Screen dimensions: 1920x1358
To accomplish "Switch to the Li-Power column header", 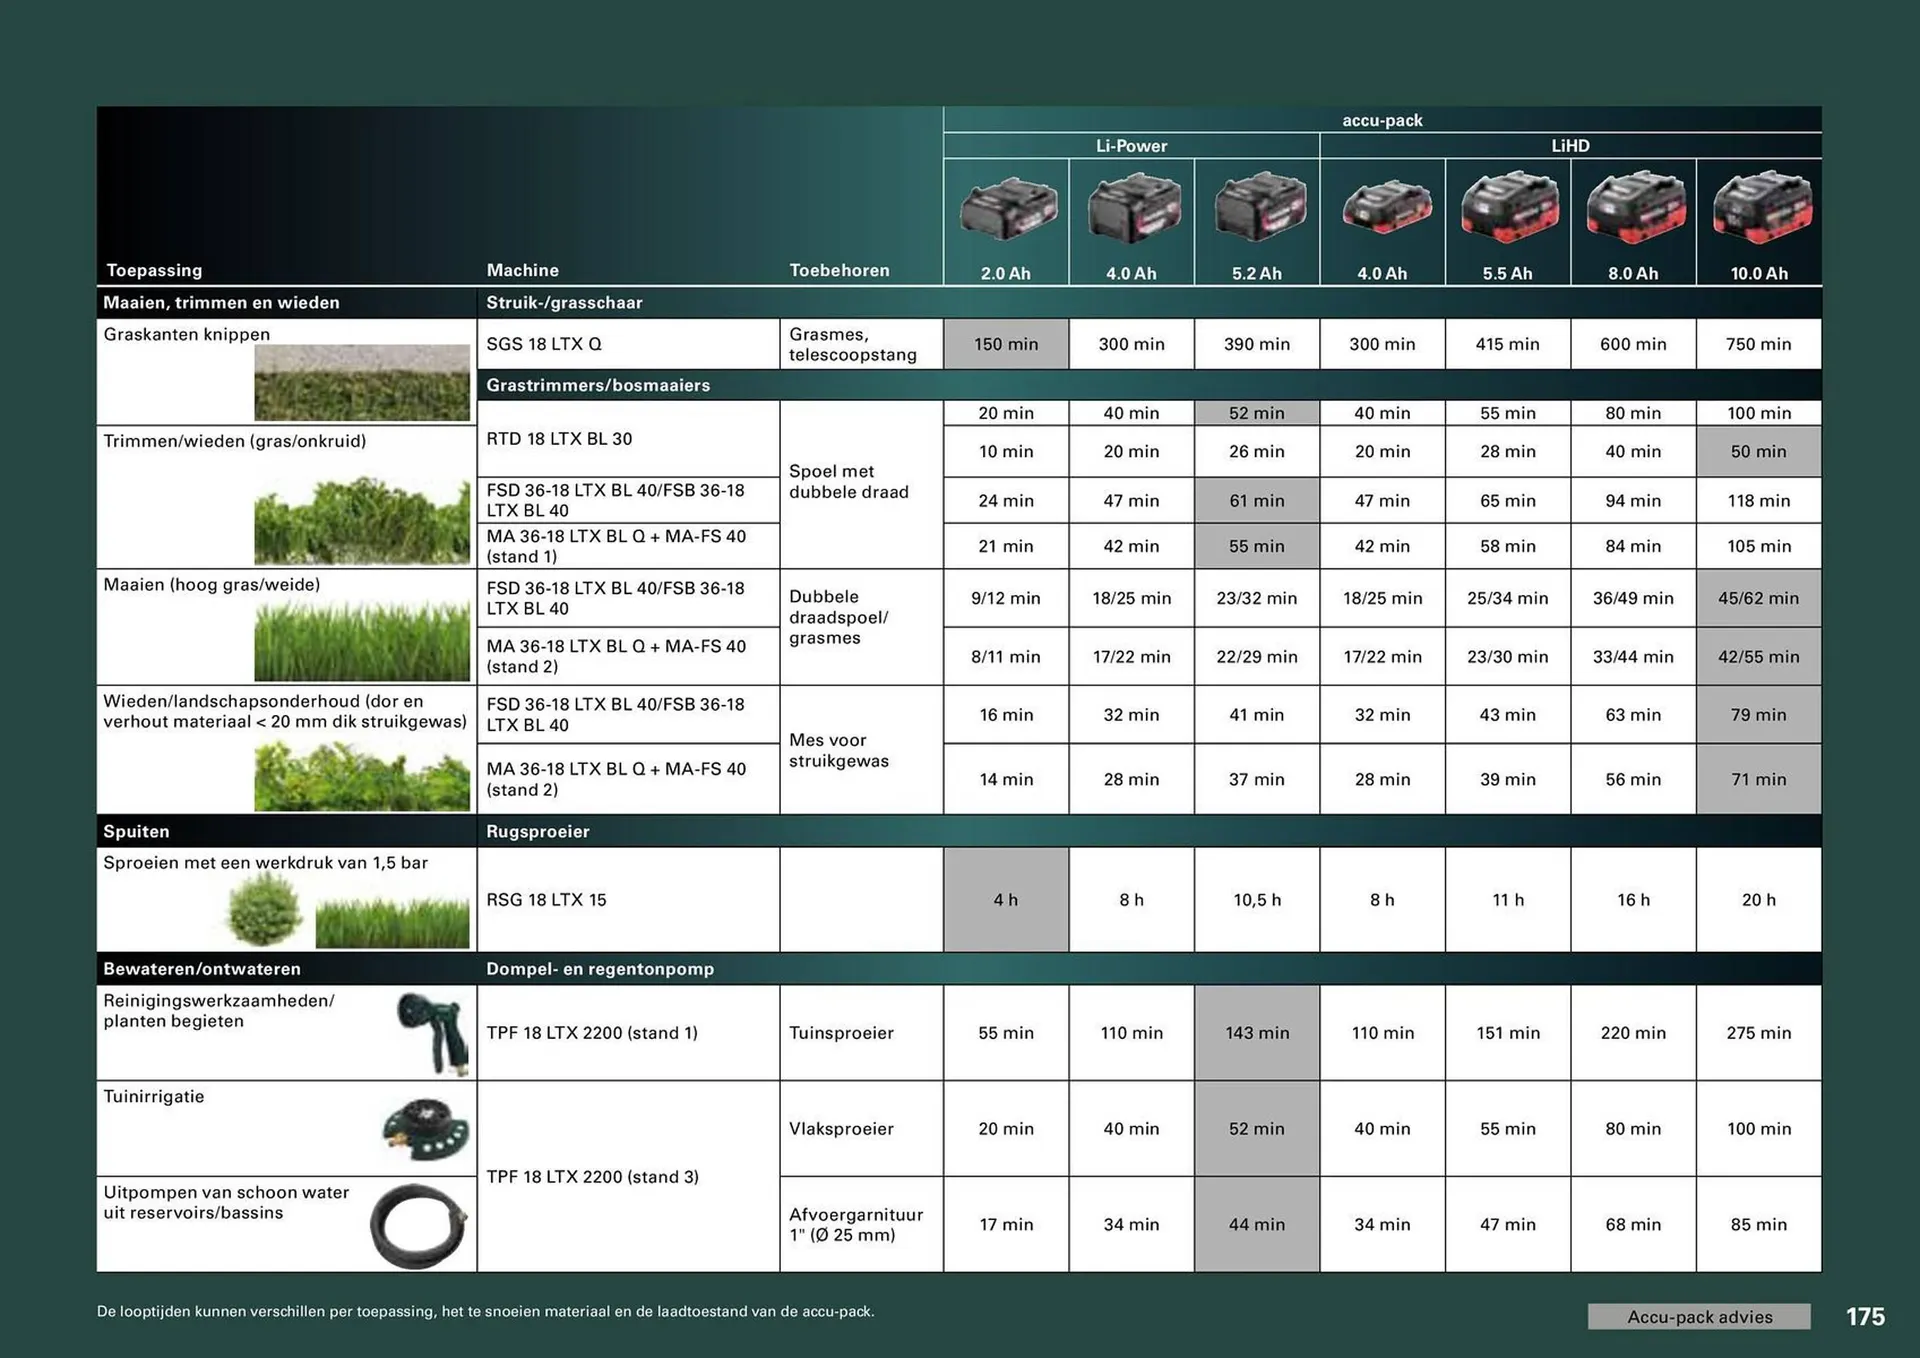I will (x=1131, y=145).
